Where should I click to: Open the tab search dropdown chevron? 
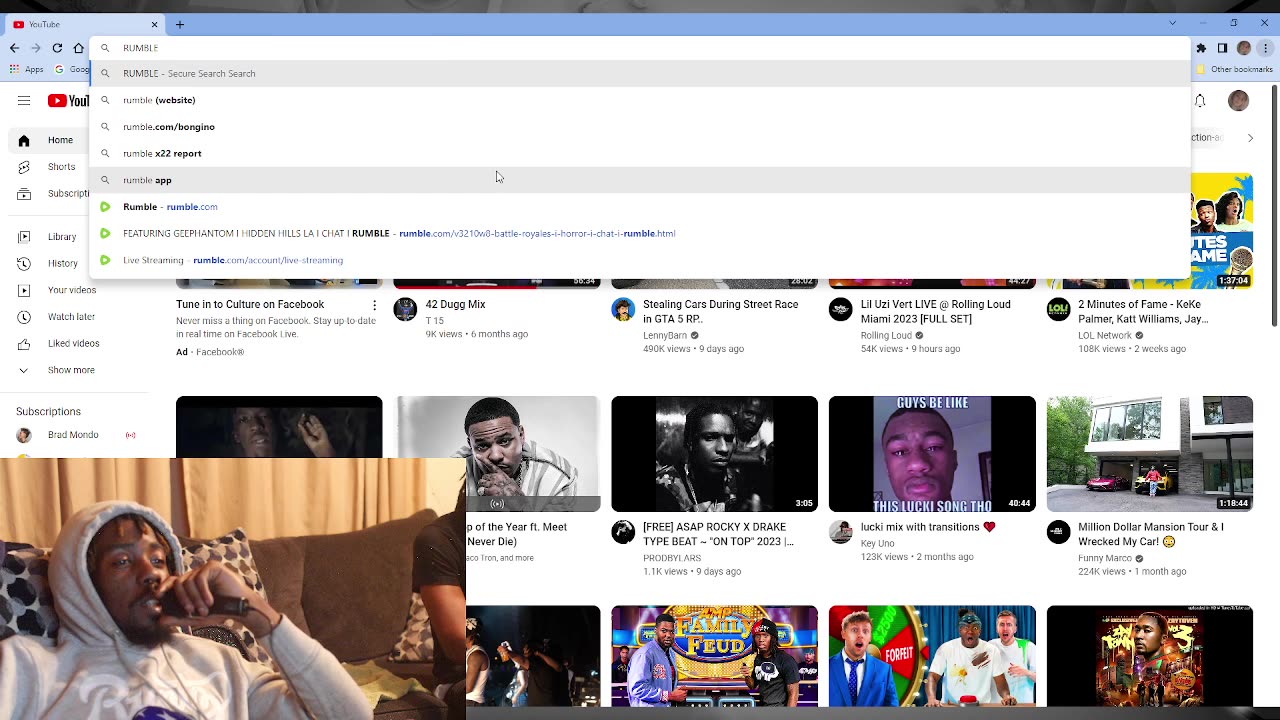click(1173, 23)
